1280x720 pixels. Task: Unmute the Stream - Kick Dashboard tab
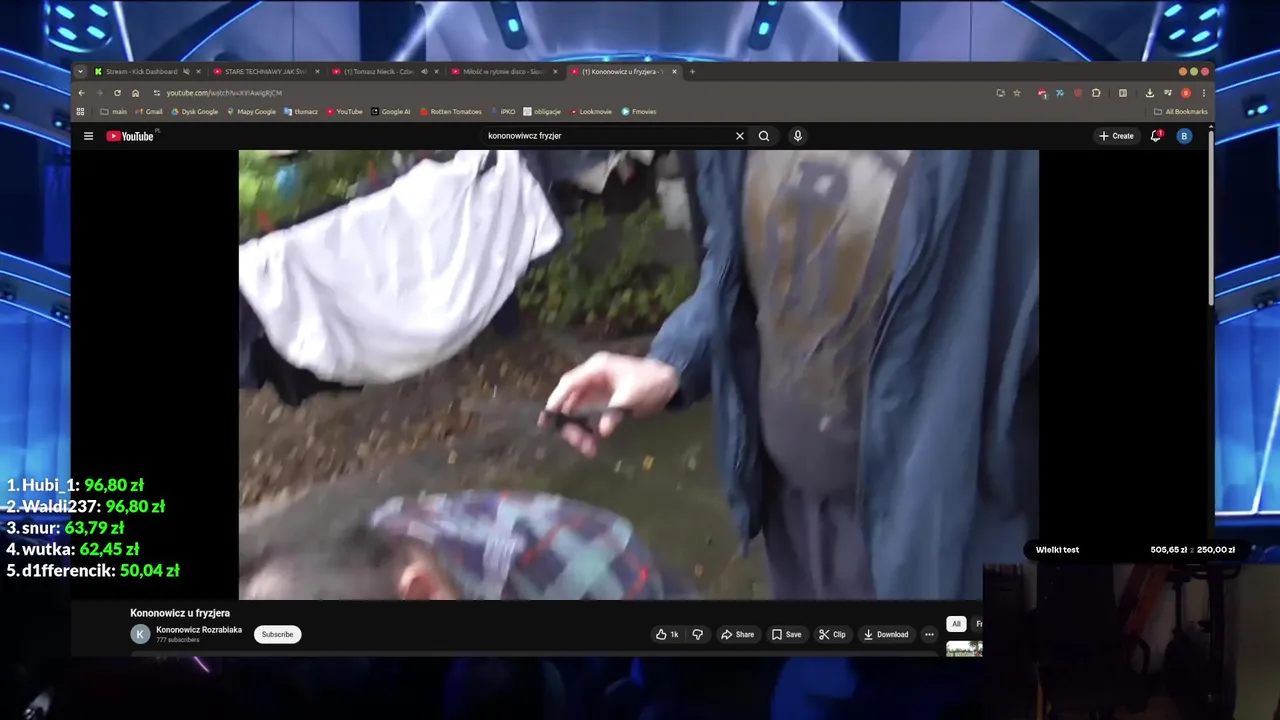[186, 72]
